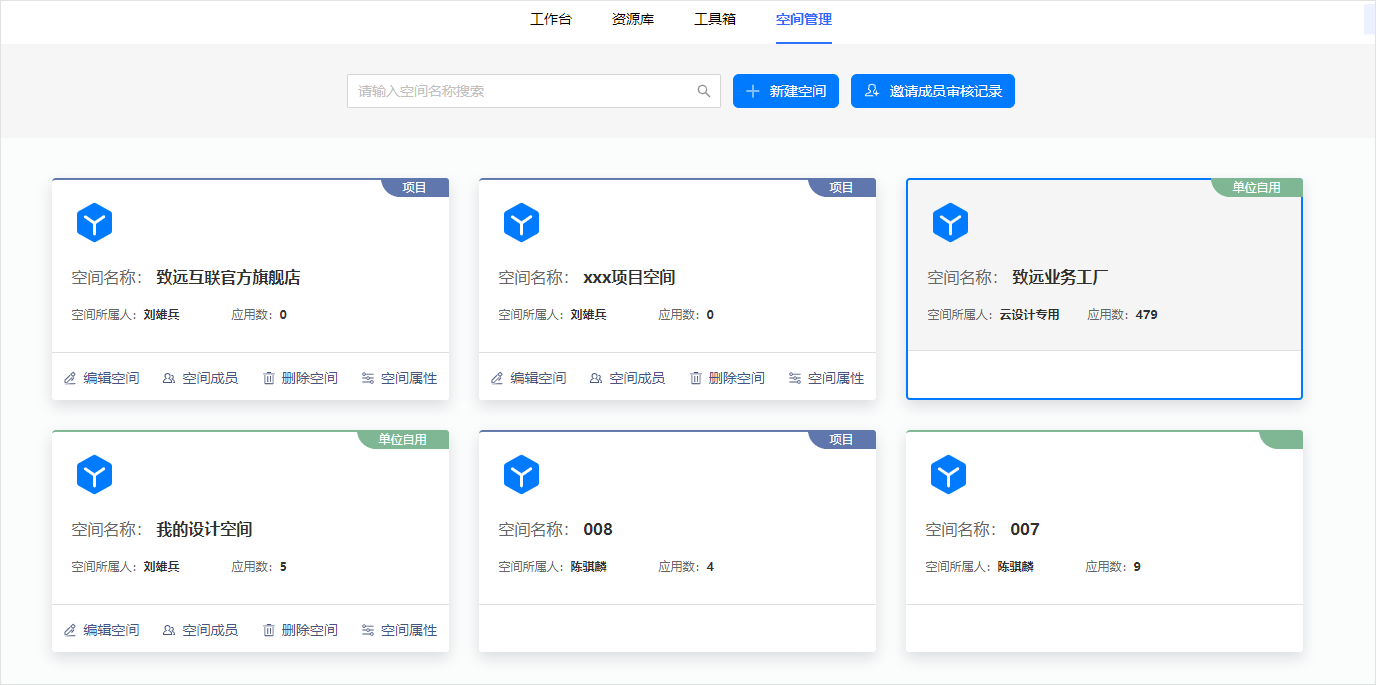This screenshot has height=685, width=1376.
Task: Click the space name 致远互联官方旗舰店
Action: click(x=228, y=278)
